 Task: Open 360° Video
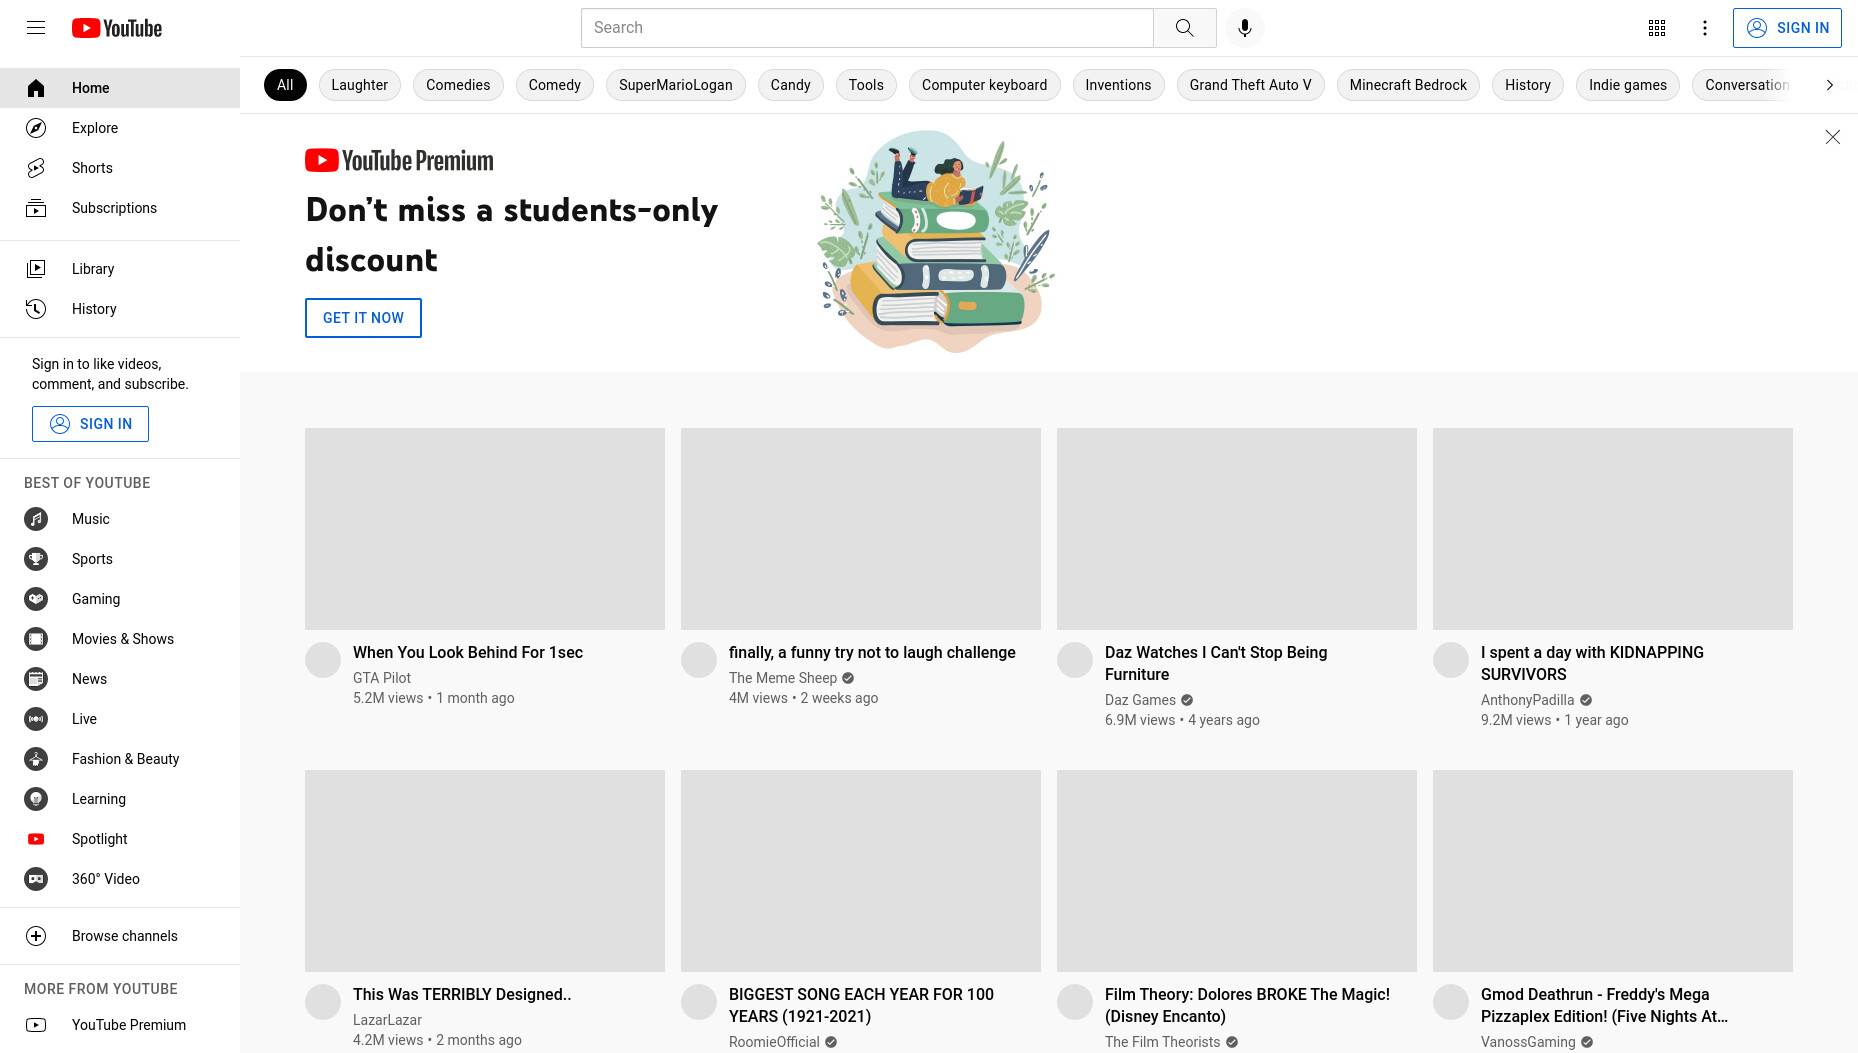tap(120, 879)
